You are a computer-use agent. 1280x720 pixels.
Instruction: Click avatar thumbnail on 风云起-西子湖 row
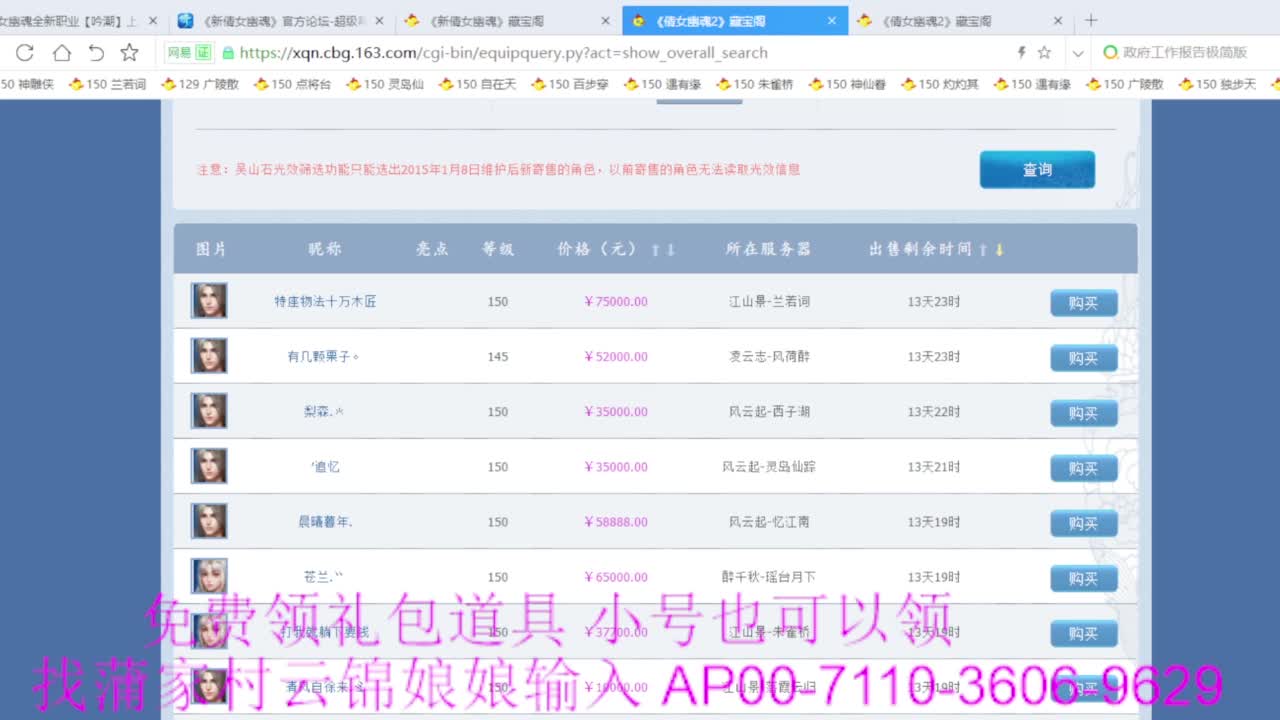pyautogui.click(x=209, y=411)
